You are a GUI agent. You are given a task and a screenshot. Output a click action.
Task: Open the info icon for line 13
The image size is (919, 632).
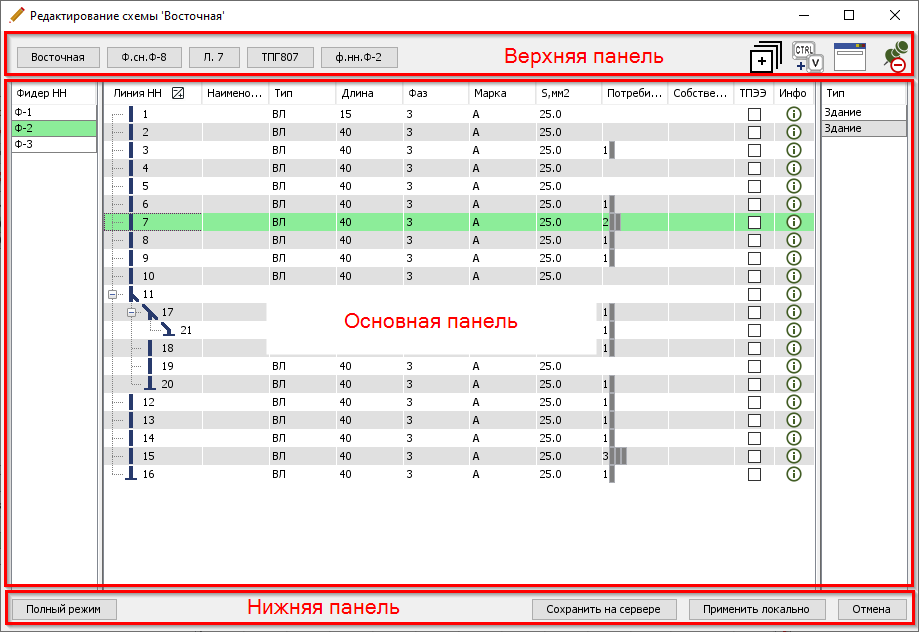[794, 420]
